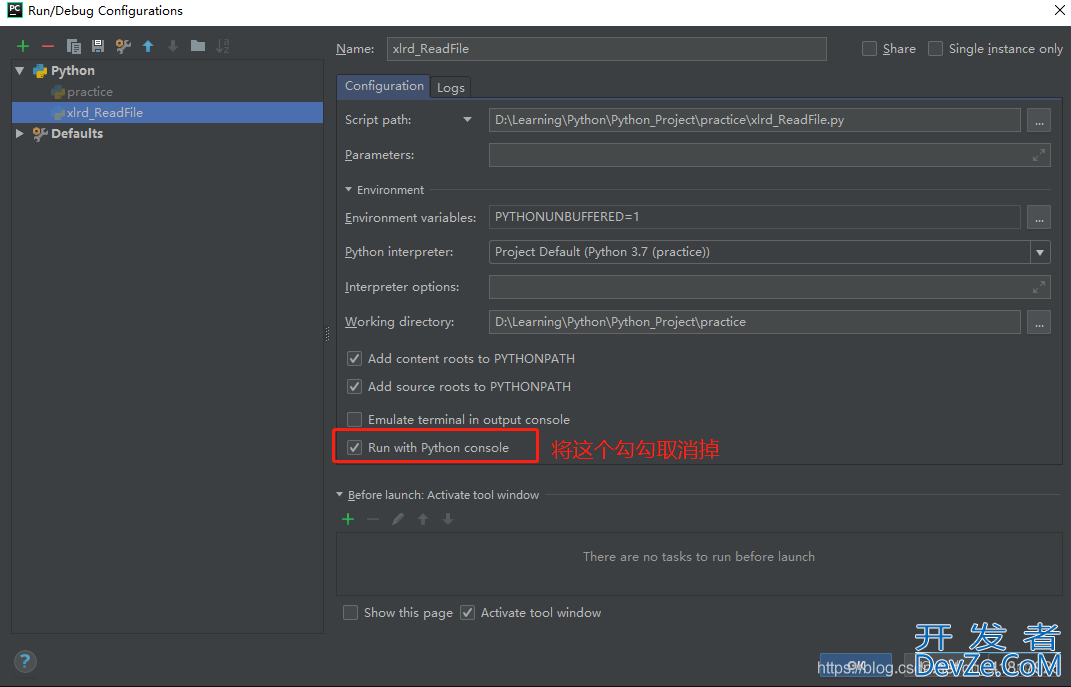Uncheck Add content roots to PYTHONPATH
This screenshot has width=1071, height=687.
[x=354, y=359]
